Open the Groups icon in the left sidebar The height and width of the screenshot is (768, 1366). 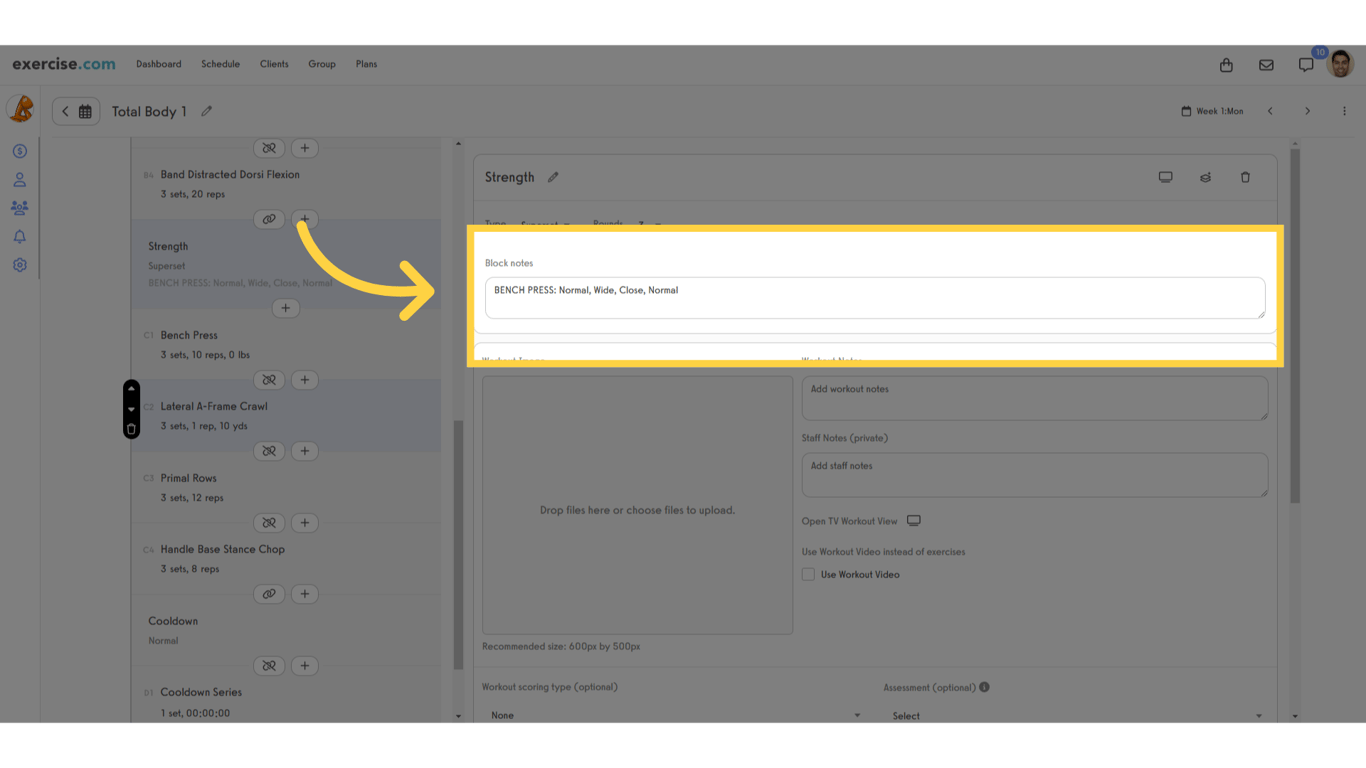pyautogui.click(x=19, y=207)
